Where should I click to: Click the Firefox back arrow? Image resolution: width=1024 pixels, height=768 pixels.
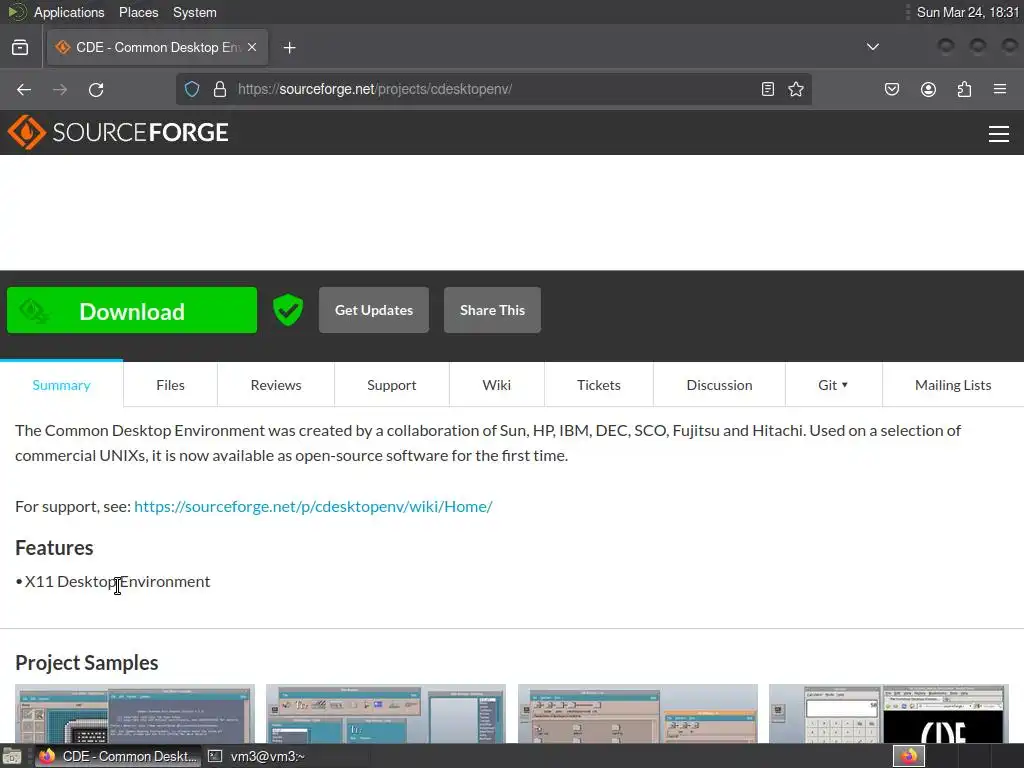point(24,89)
